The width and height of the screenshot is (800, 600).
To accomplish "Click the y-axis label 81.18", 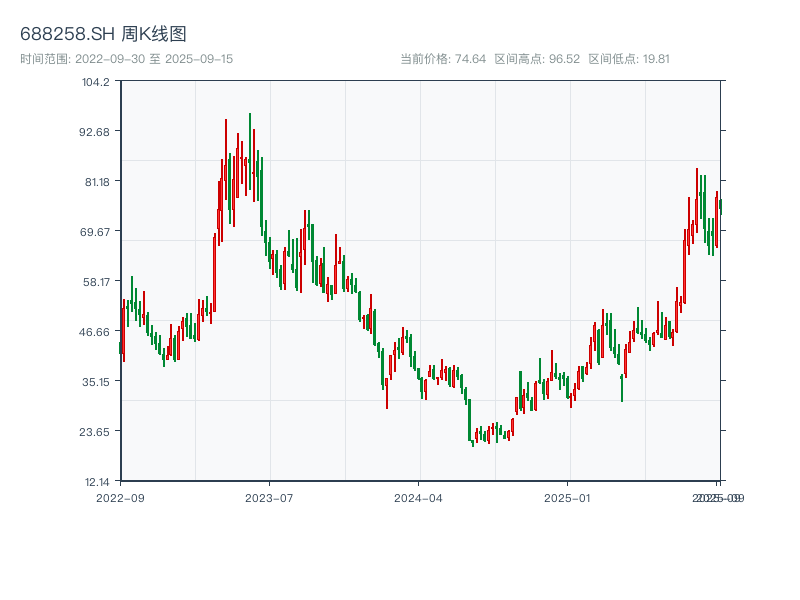I will [97, 182].
